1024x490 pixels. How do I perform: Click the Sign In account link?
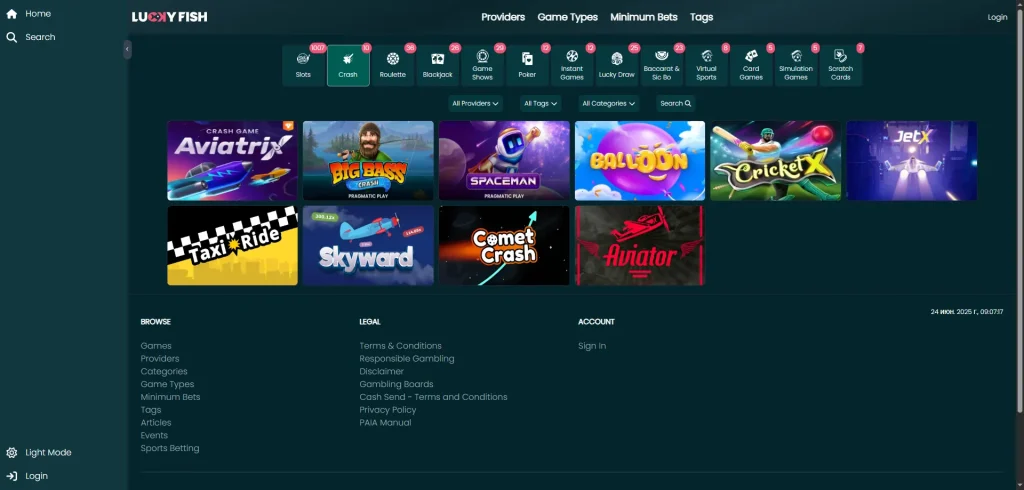[592, 346]
